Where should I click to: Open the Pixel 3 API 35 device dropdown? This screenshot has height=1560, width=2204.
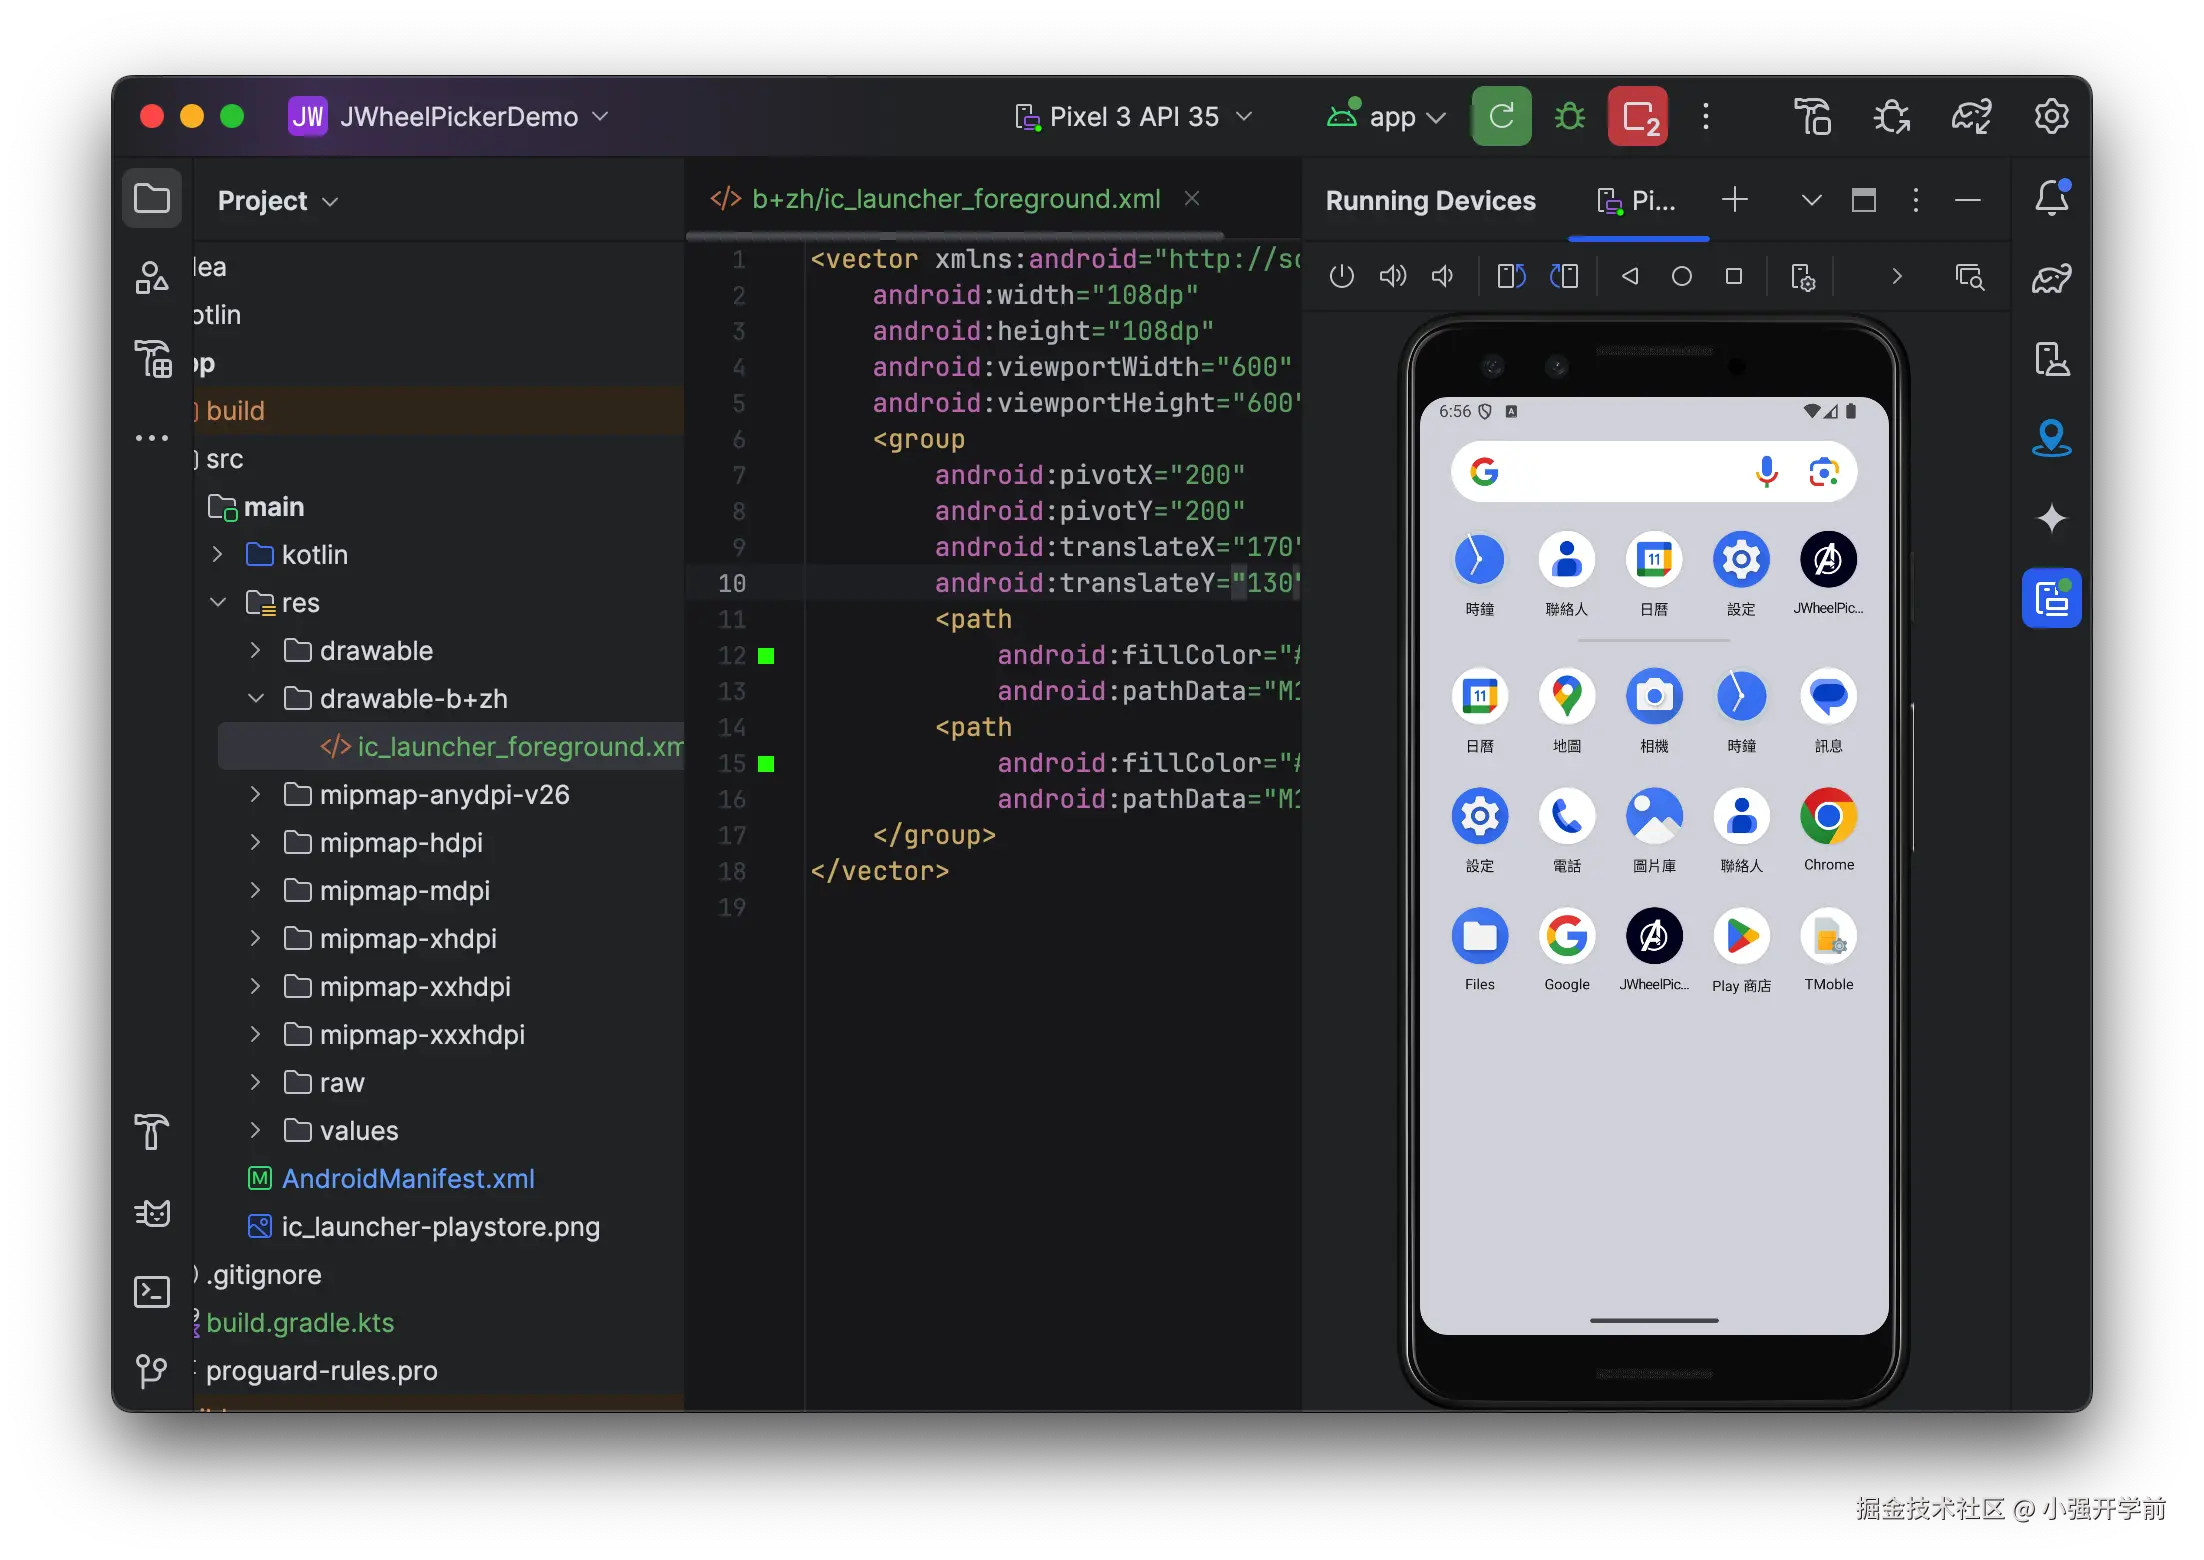(1133, 117)
